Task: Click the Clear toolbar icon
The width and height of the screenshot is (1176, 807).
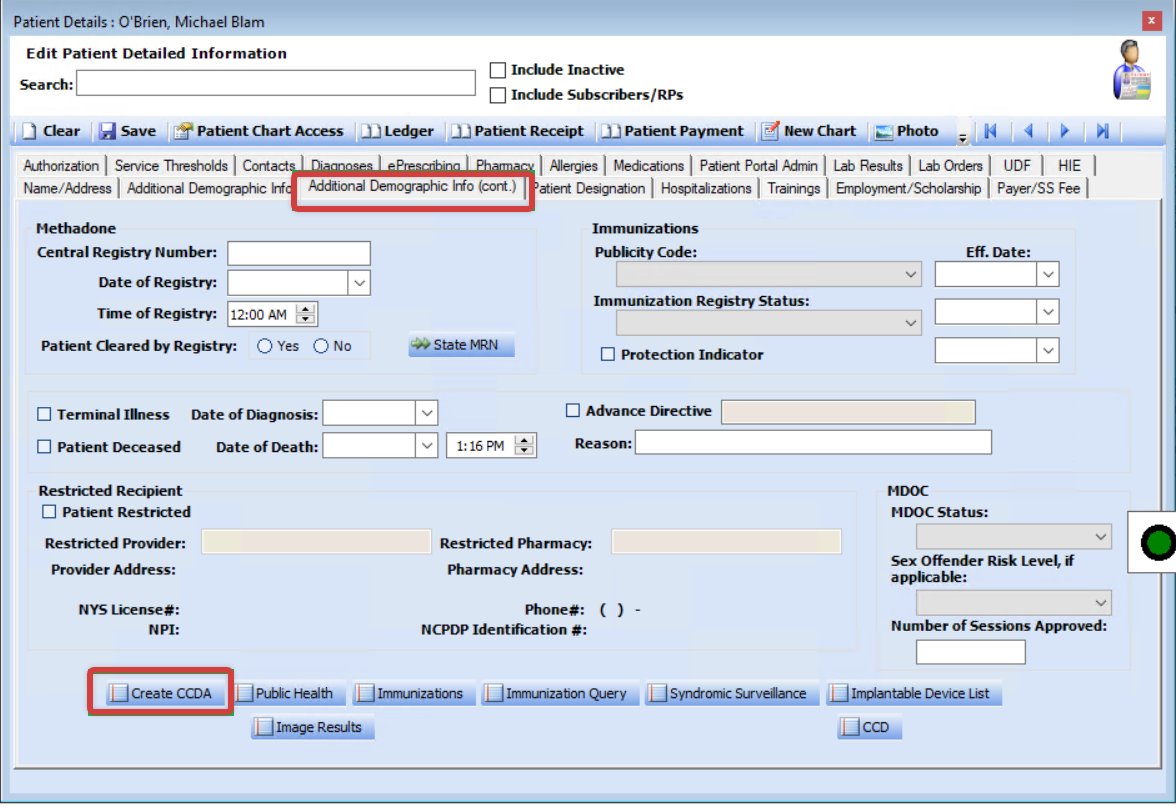Action: click(50, 131)
